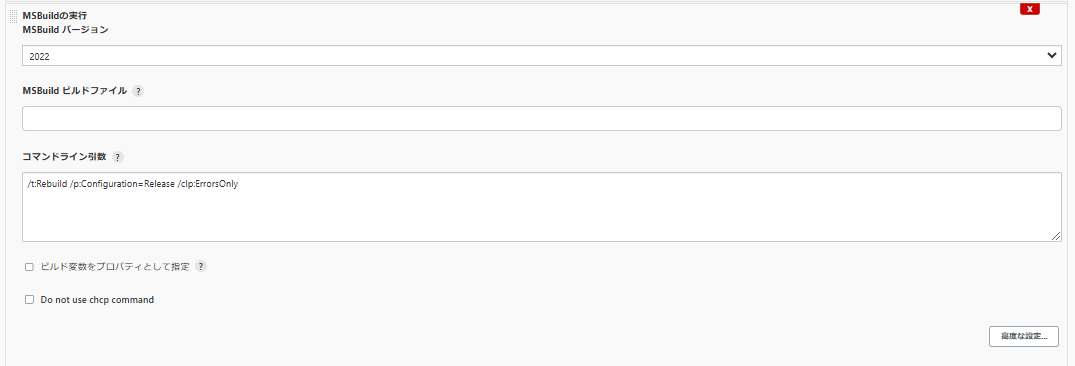Delete the MSBuild step with red X

(x=1030, y=9)
